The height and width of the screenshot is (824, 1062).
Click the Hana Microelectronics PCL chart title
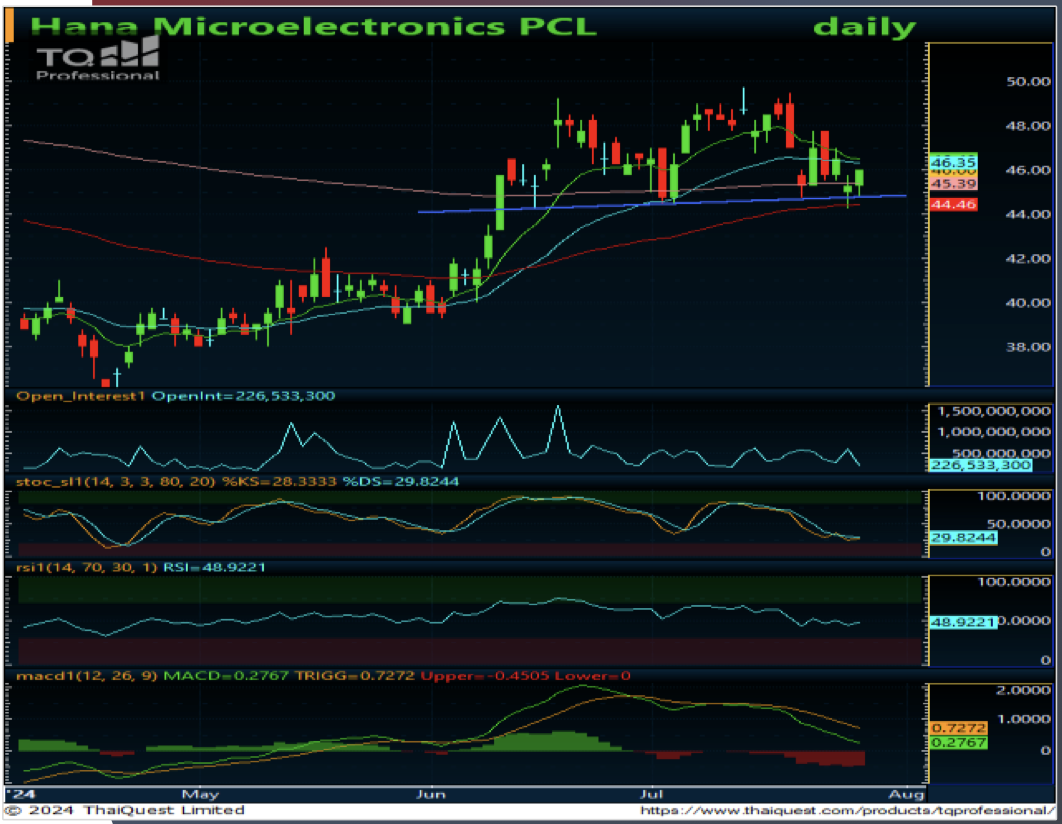click(x=314, y=26)
